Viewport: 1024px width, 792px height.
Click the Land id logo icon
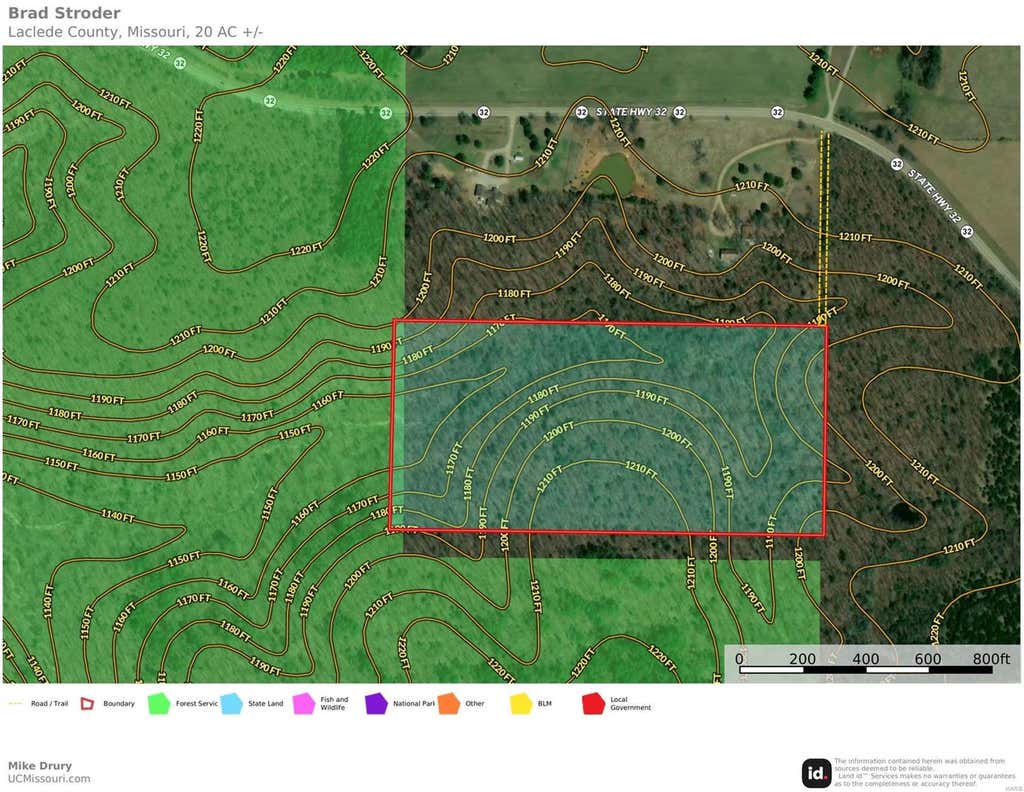pyautogui.click(x=816, y=773)
